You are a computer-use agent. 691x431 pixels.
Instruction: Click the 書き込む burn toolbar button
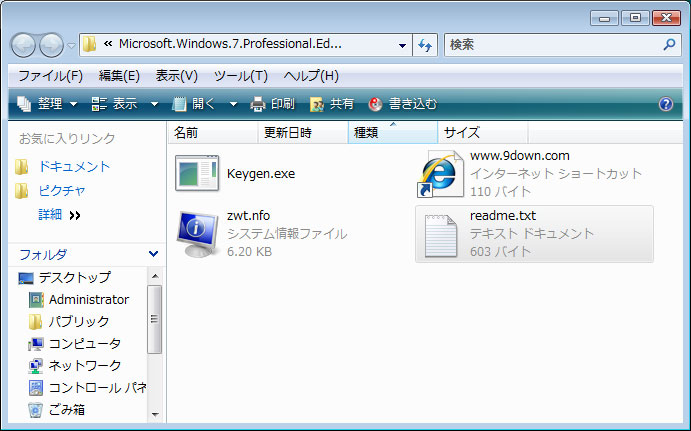[403, 104]
